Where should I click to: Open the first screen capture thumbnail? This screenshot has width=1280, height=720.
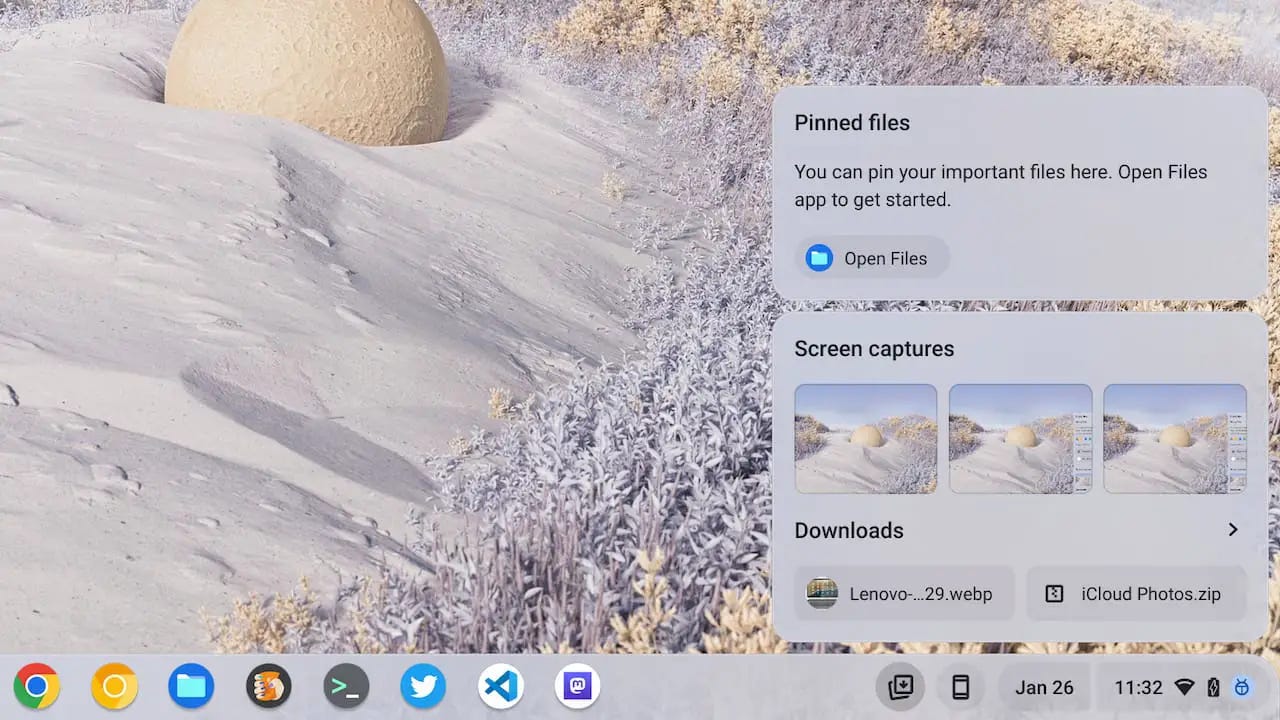click(x=866, y=438)
